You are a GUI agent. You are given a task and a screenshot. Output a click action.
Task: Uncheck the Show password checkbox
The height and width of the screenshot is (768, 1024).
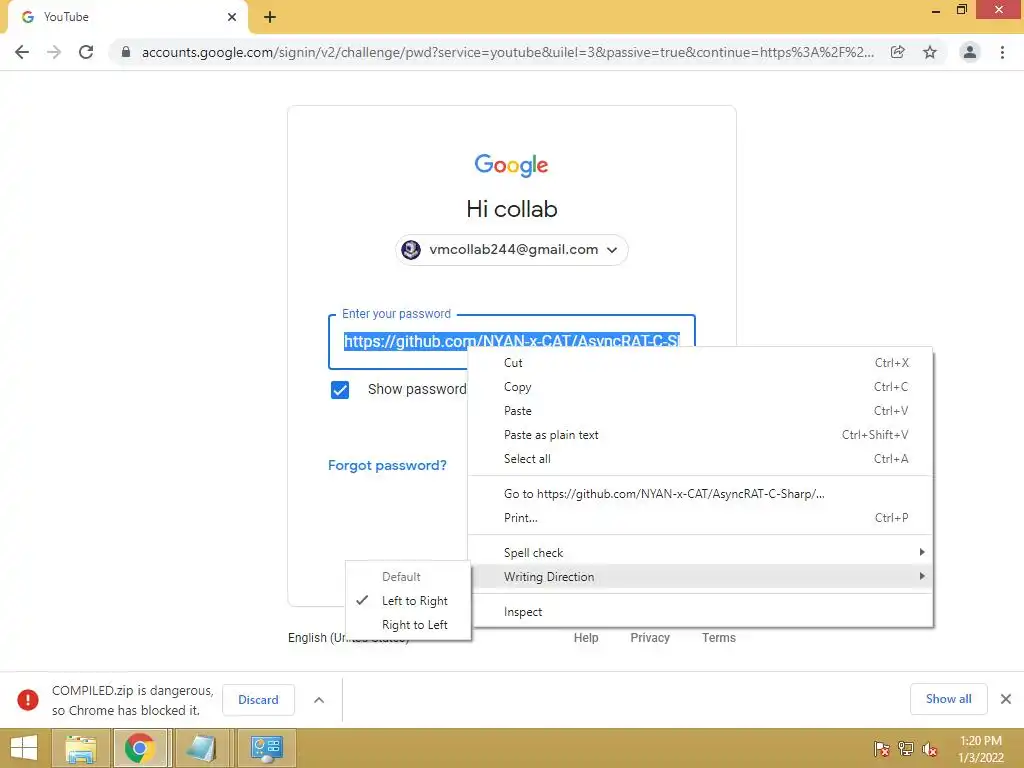click(x=340, y=390)
